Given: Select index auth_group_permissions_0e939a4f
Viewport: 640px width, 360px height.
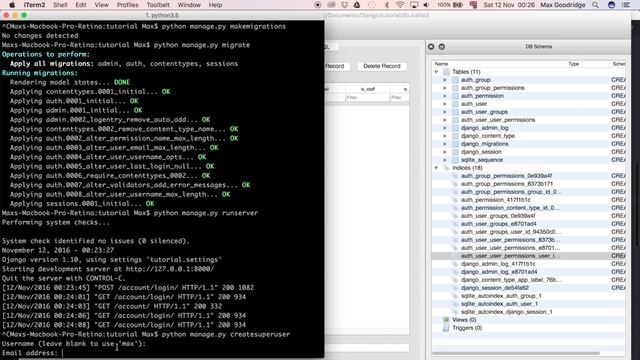Looking at the screenshot, I should [506, 176].
